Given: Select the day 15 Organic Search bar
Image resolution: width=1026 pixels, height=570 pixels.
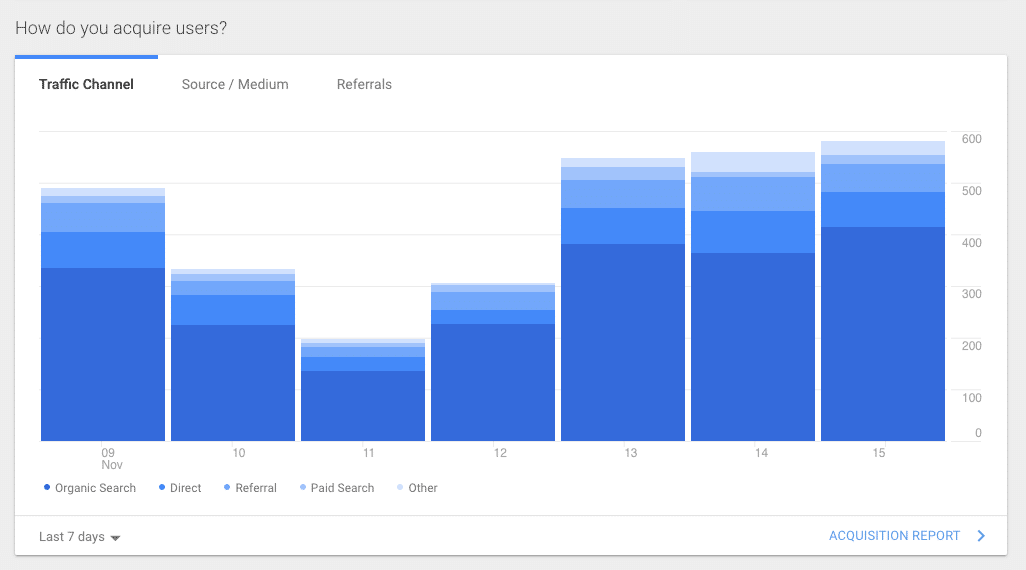Looking at the screenshot, I should (x=883, y=334).
